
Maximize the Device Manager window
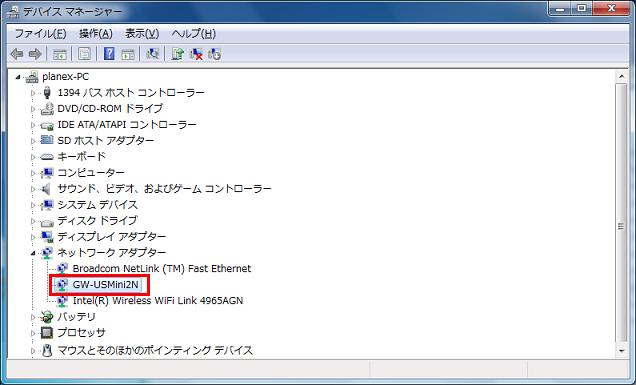pos(582,9)
